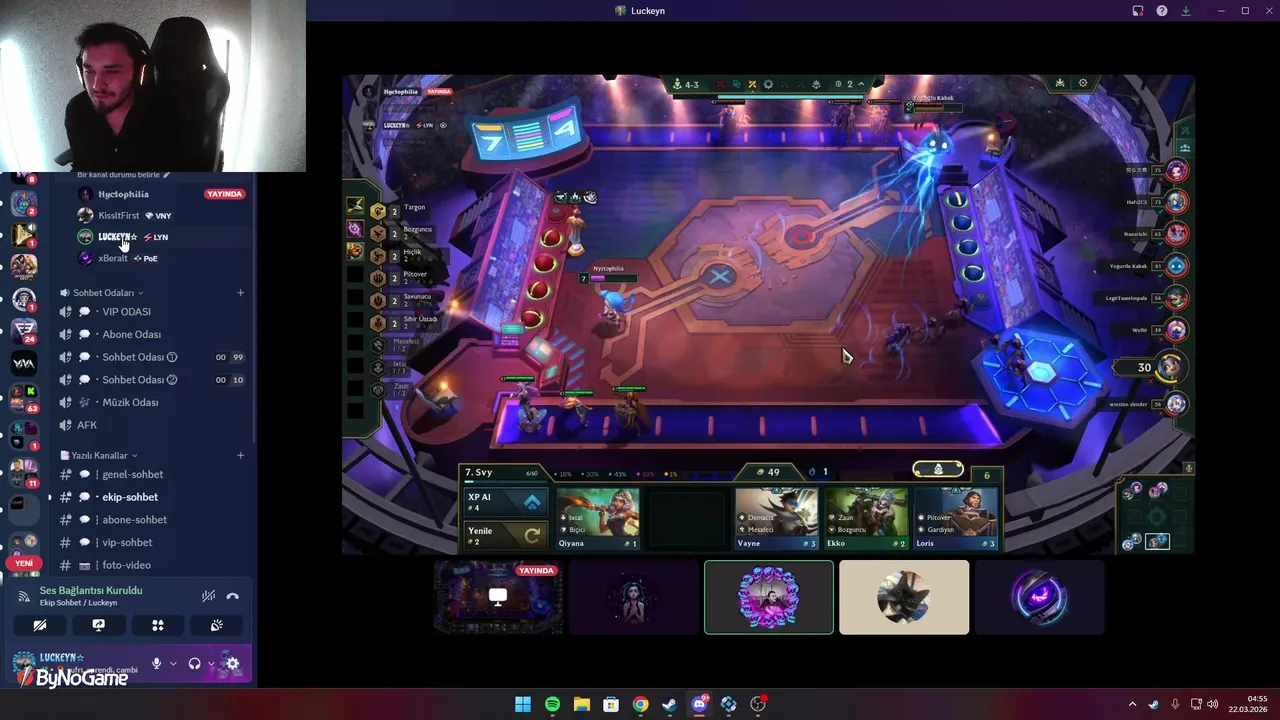Open genel-sohbet text channel
Screen dimensions: 1280x720
(152, 474)
